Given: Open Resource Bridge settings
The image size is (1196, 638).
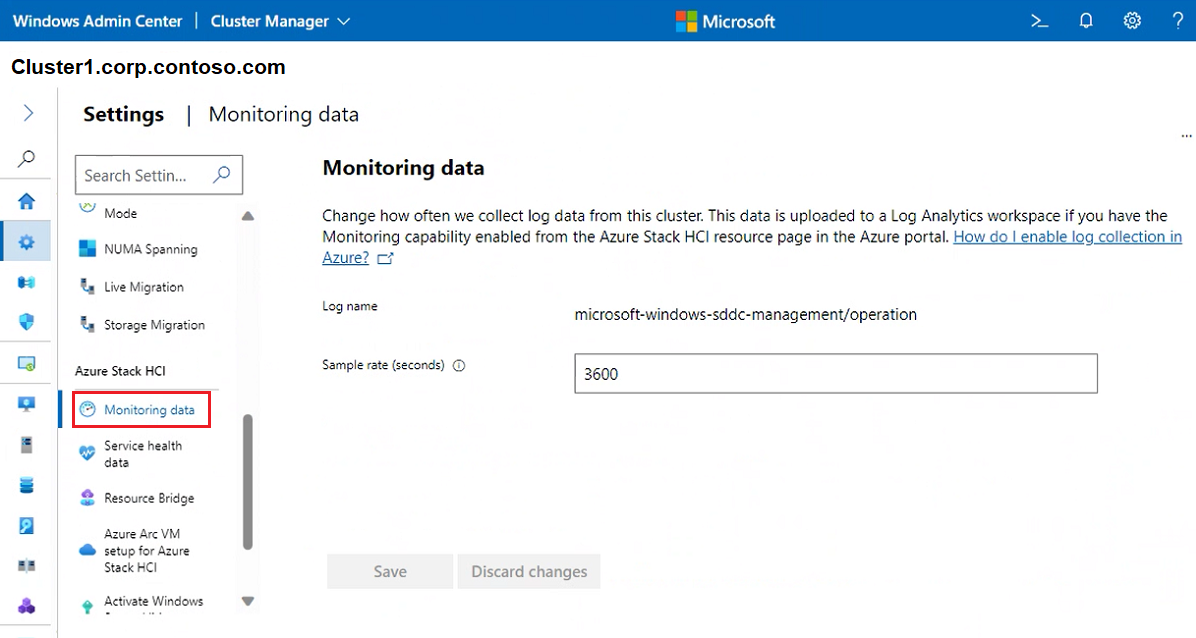Looking at the screenshot, I should click(149, 498).
